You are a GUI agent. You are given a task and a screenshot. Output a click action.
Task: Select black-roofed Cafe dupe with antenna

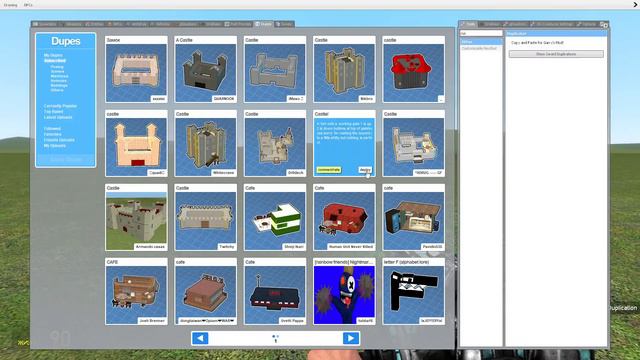coord(275,291)
